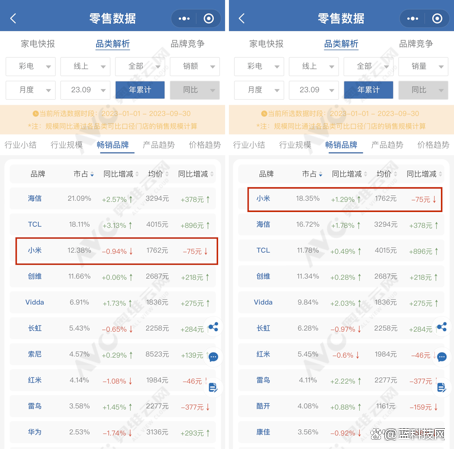Open the 23.09 period dropdown in left panel
This screenshot has height=450, width=454.
pos(85,90)
